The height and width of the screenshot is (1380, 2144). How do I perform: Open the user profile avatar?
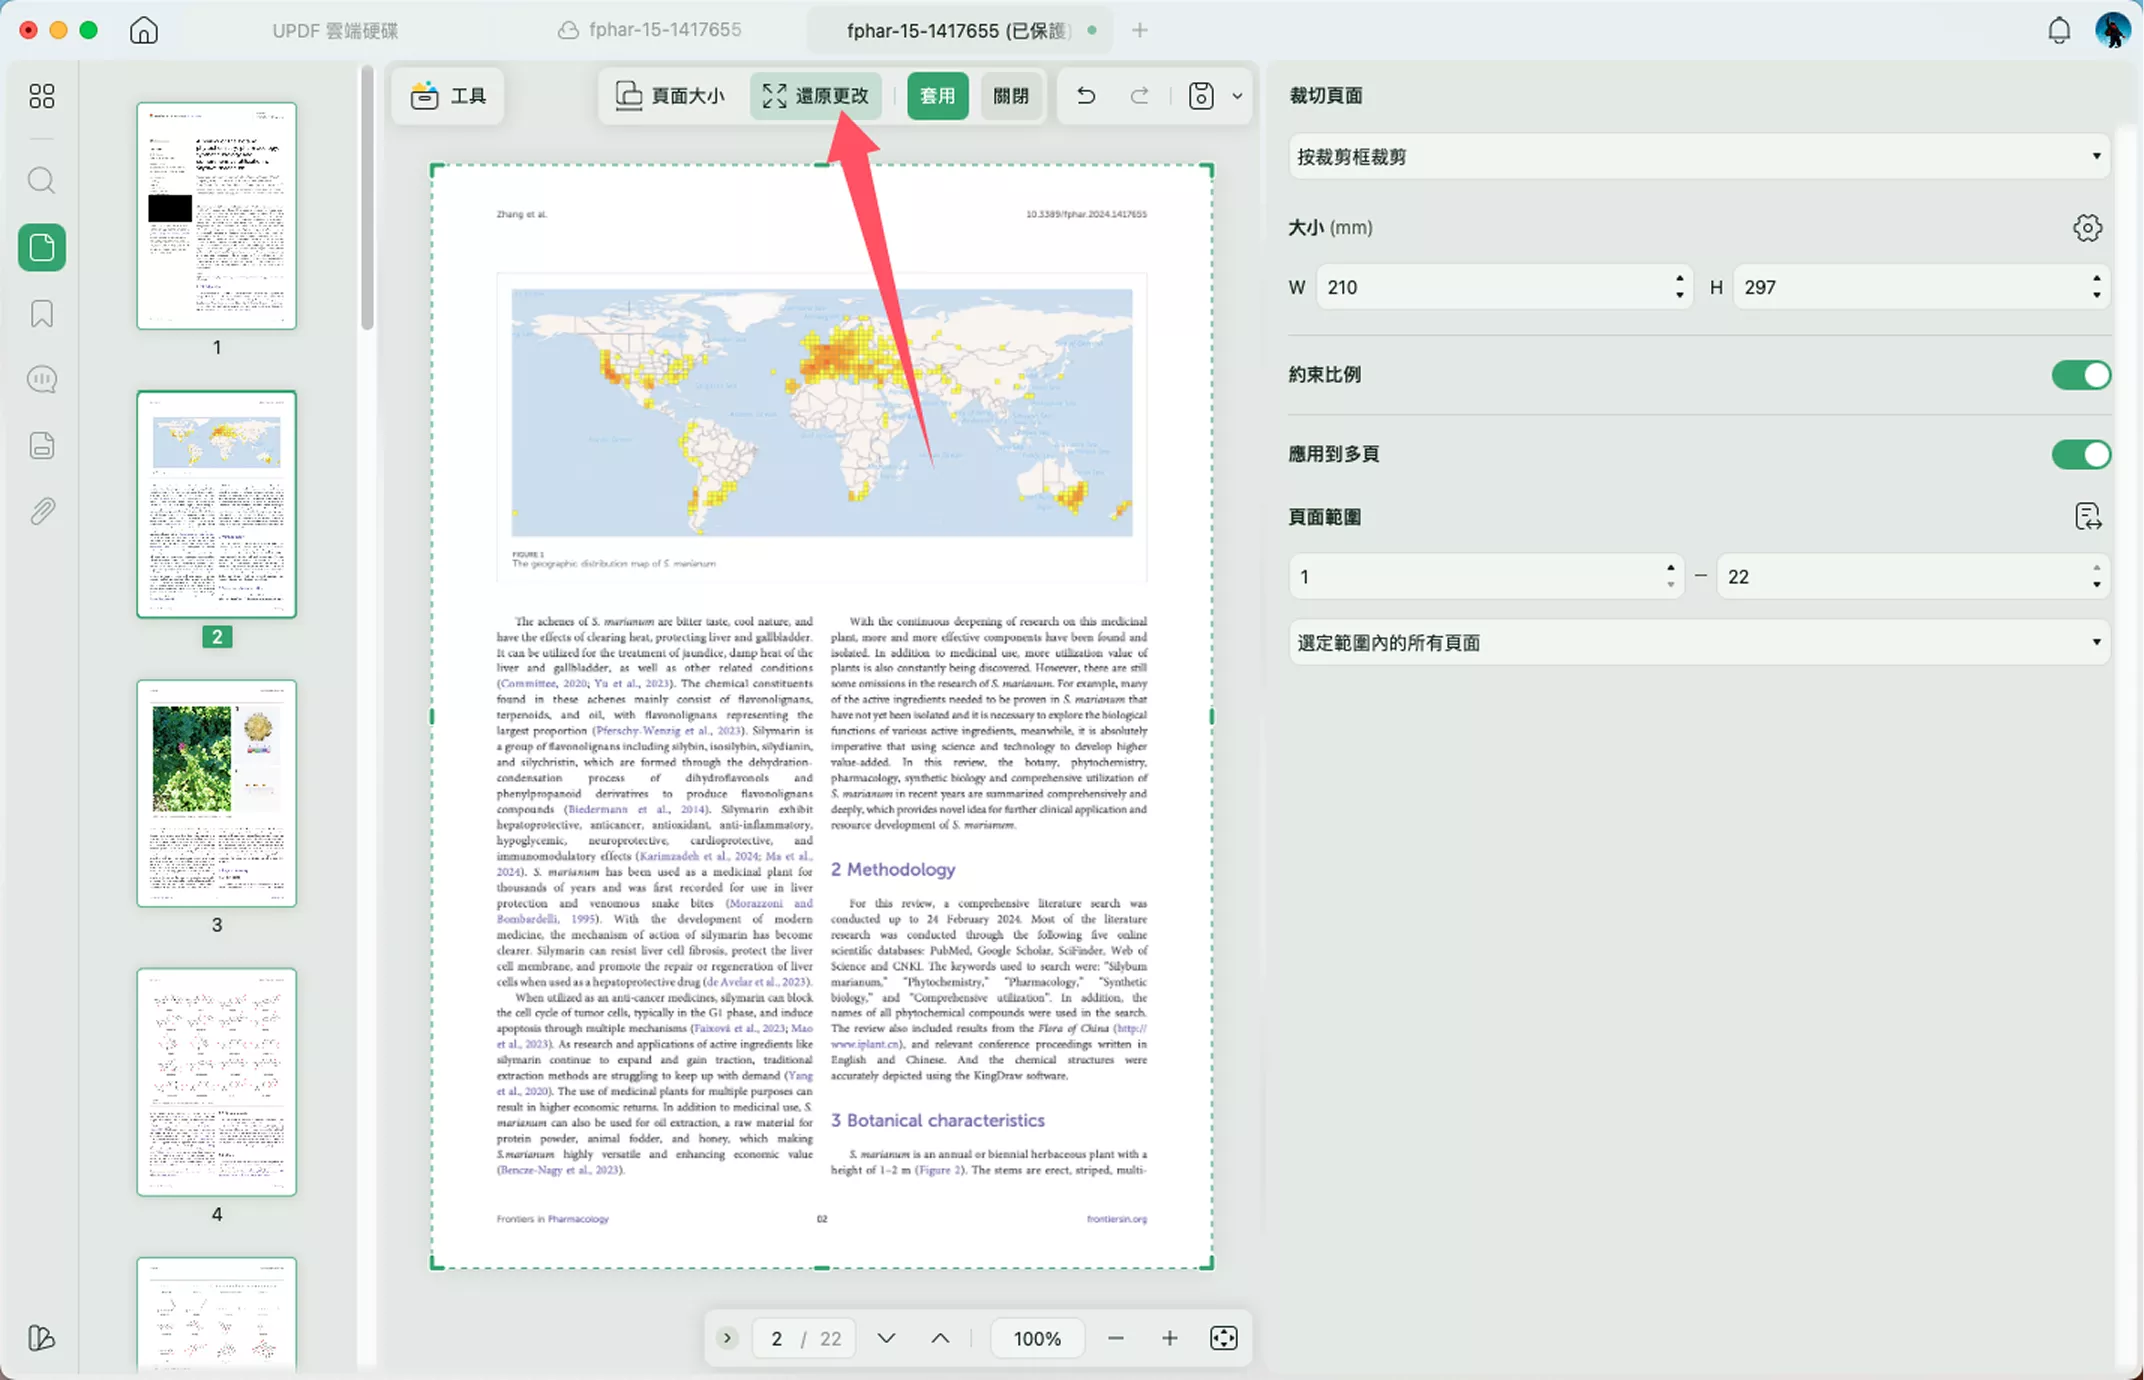[x=2113, y=30]
